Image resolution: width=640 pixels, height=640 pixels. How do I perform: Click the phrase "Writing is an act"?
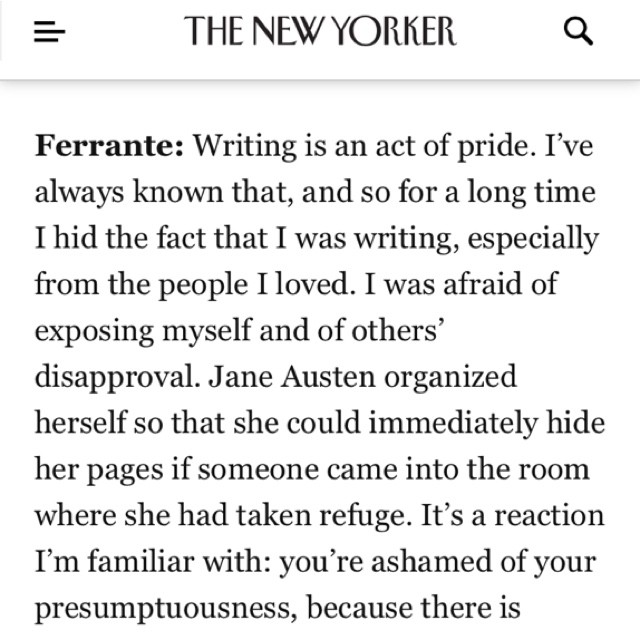[290, 148]
